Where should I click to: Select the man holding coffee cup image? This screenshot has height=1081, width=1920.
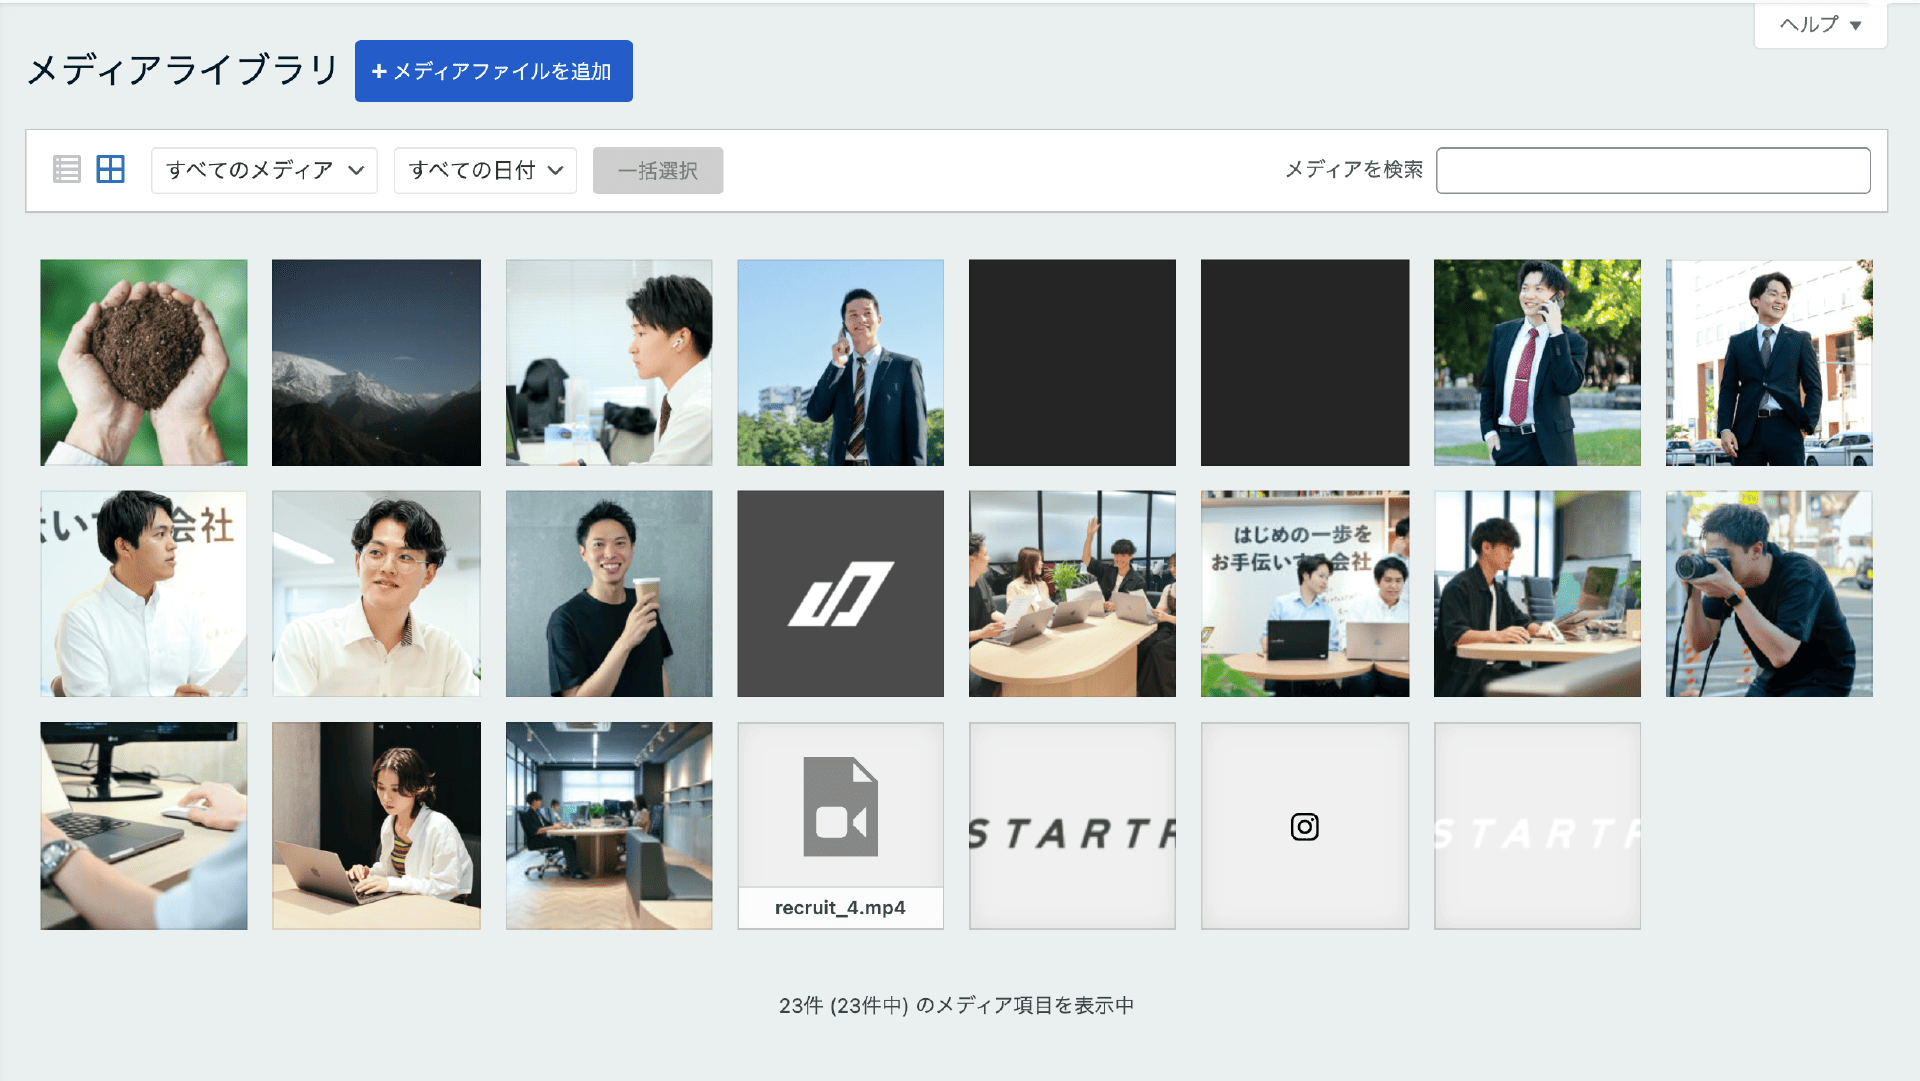pyautogui.click(x=609, y=594)
